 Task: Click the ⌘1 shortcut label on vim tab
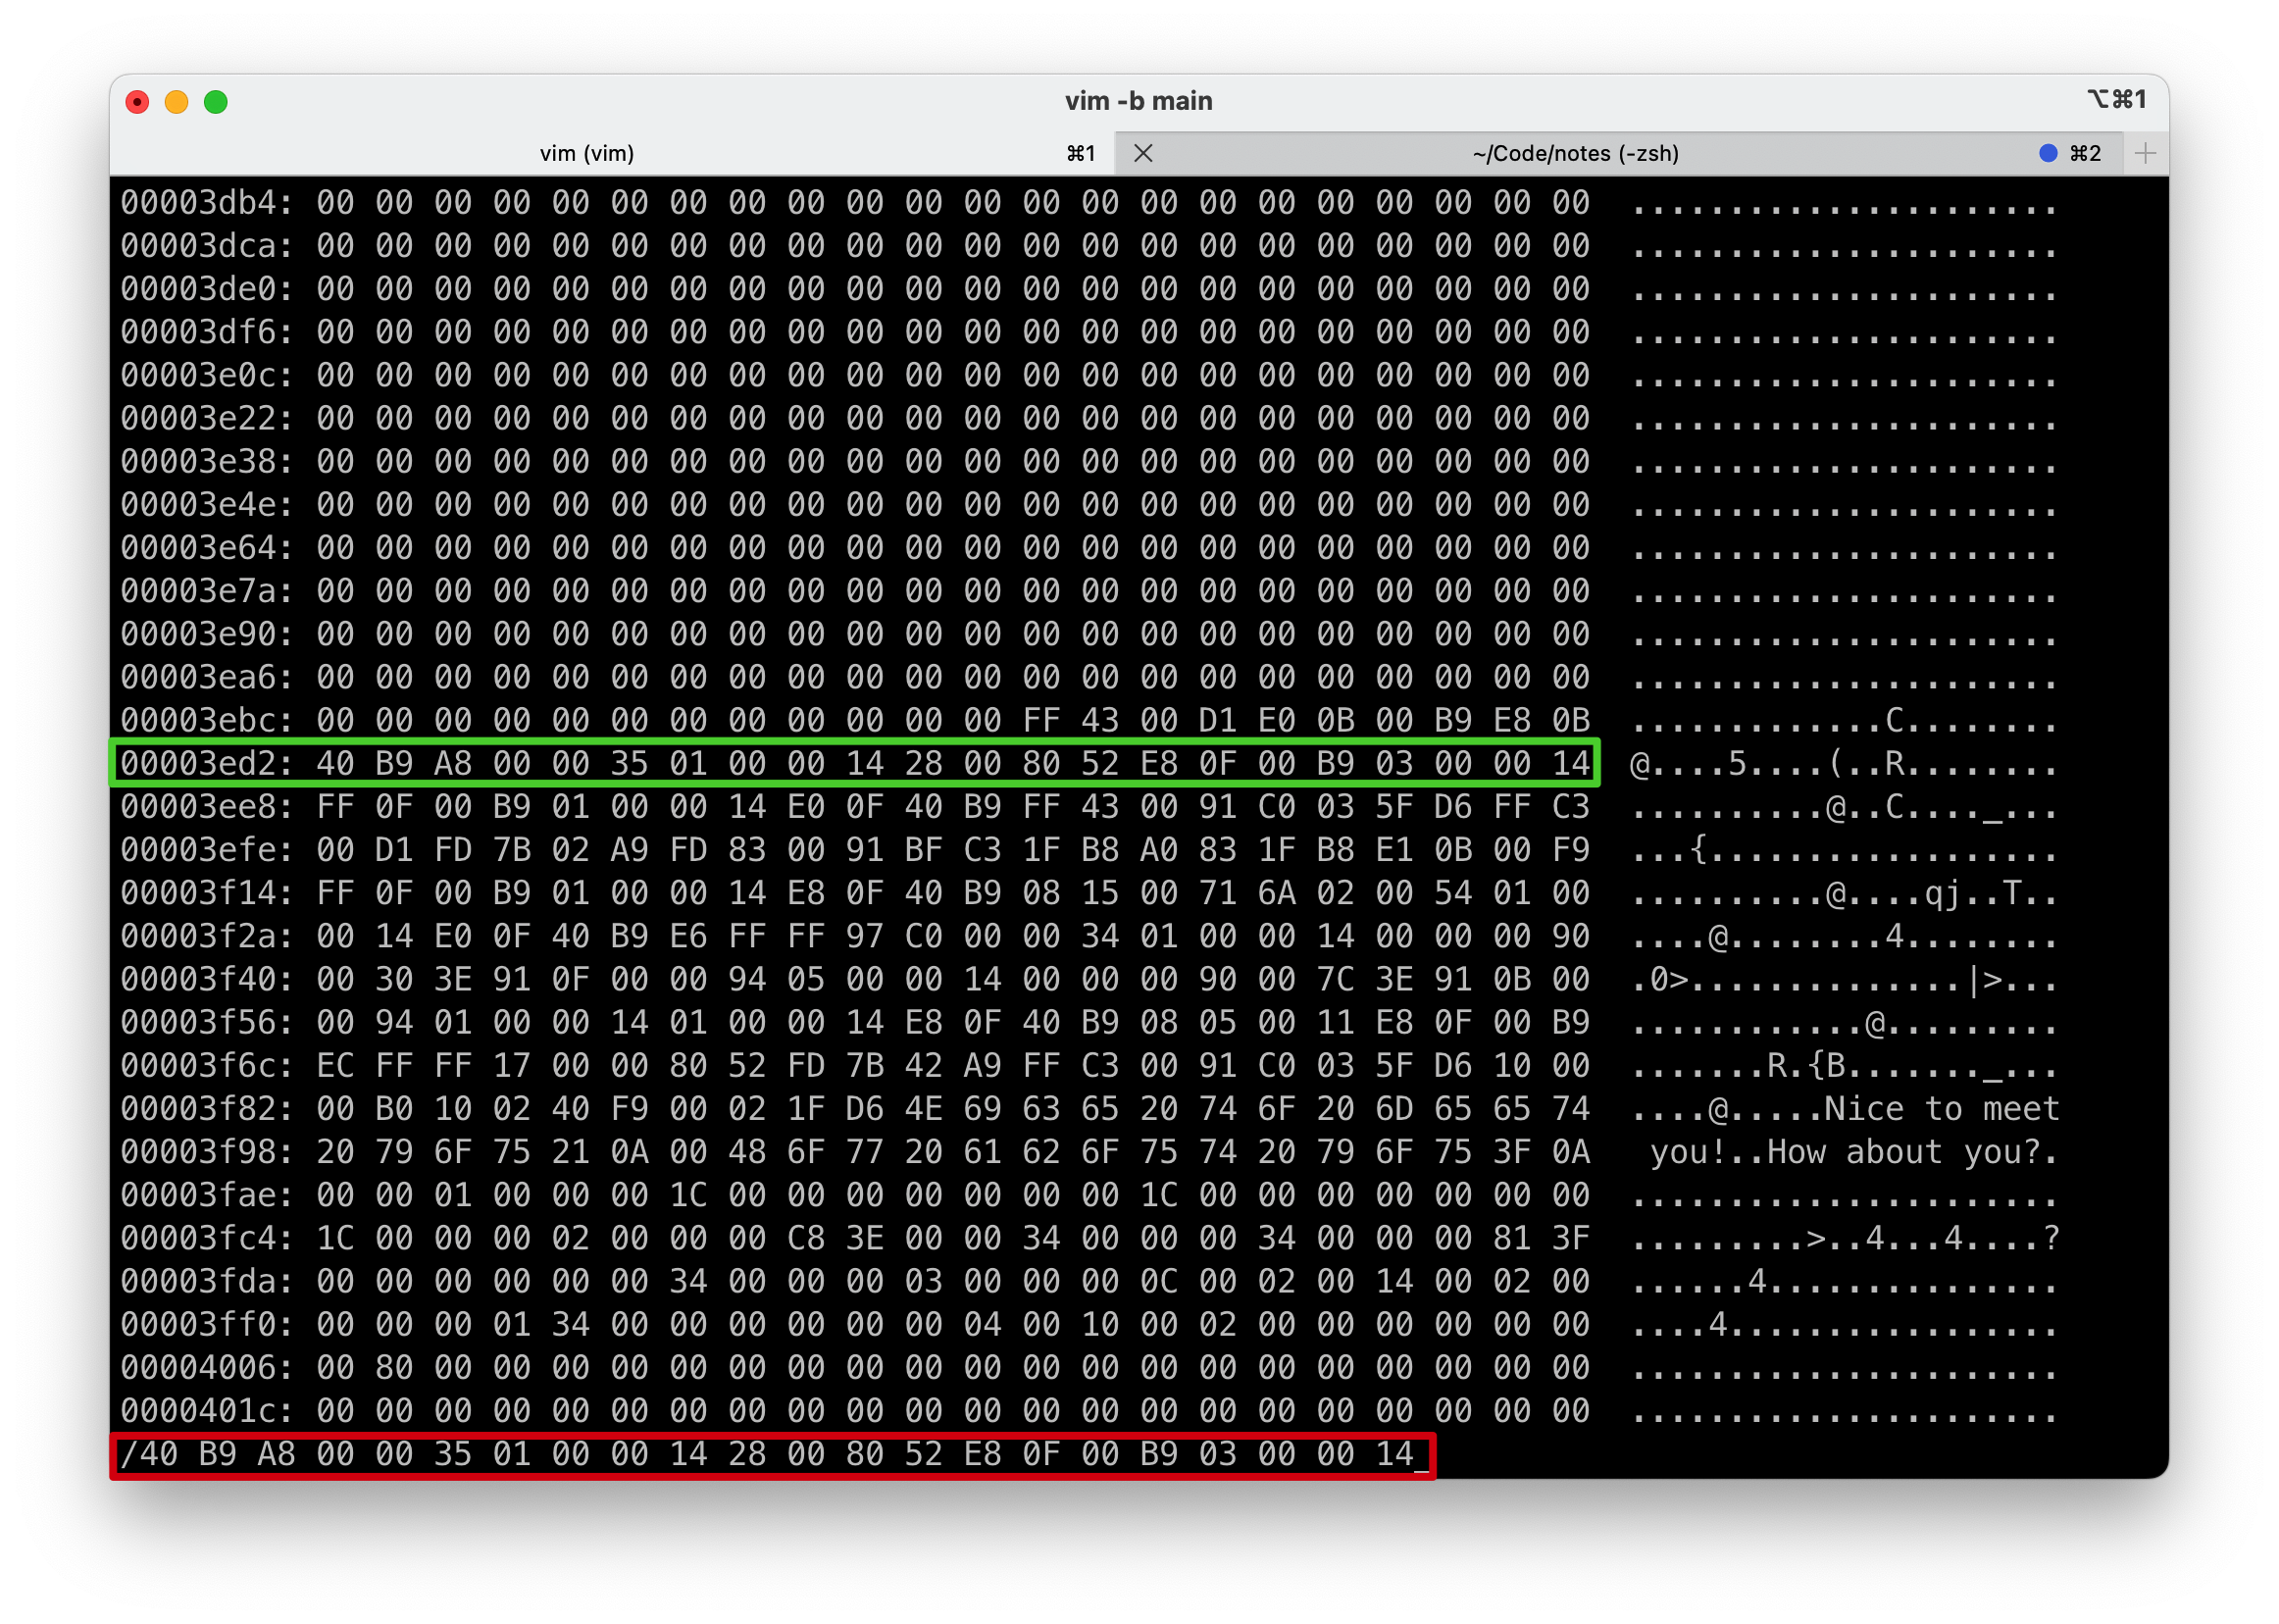pos(1081,153)
